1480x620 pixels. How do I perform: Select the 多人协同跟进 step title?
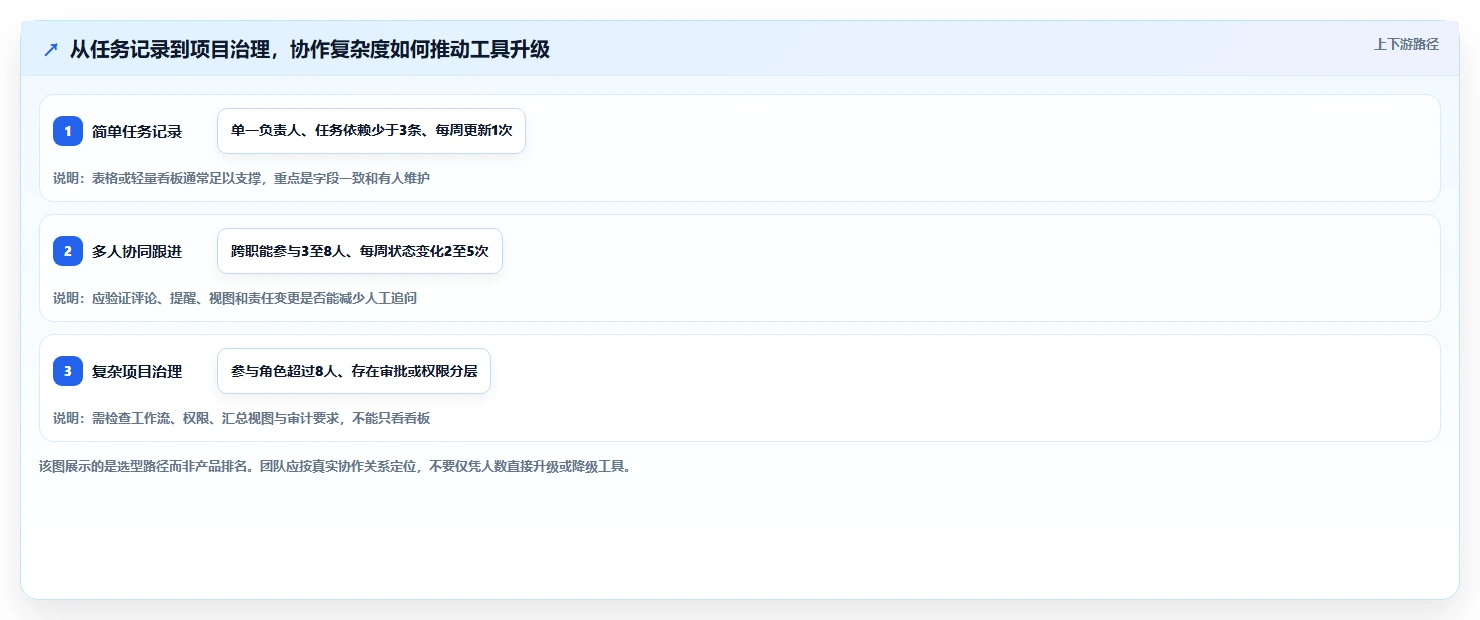point(137,251)
